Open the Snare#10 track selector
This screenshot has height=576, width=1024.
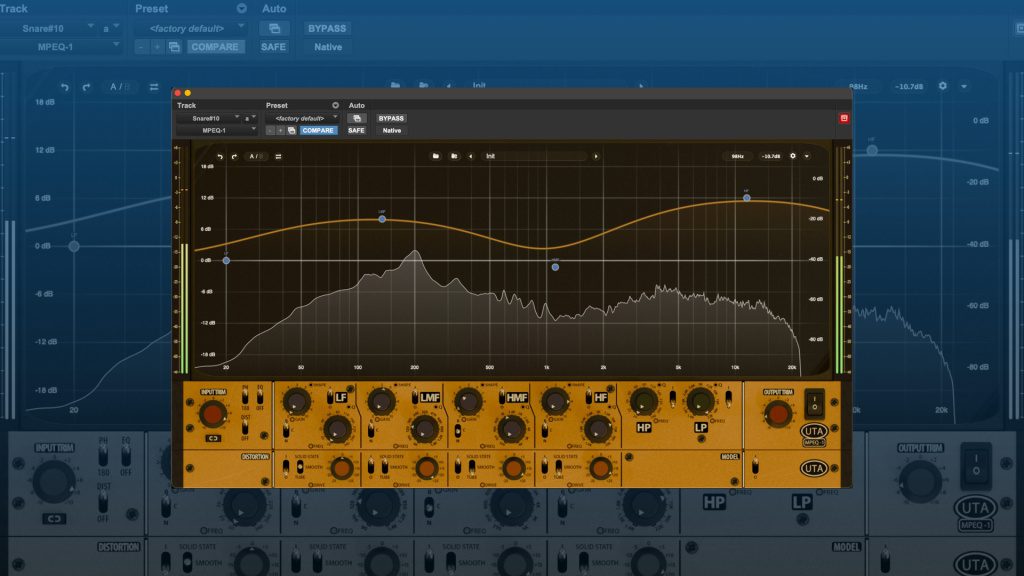[x=208, y=118]
